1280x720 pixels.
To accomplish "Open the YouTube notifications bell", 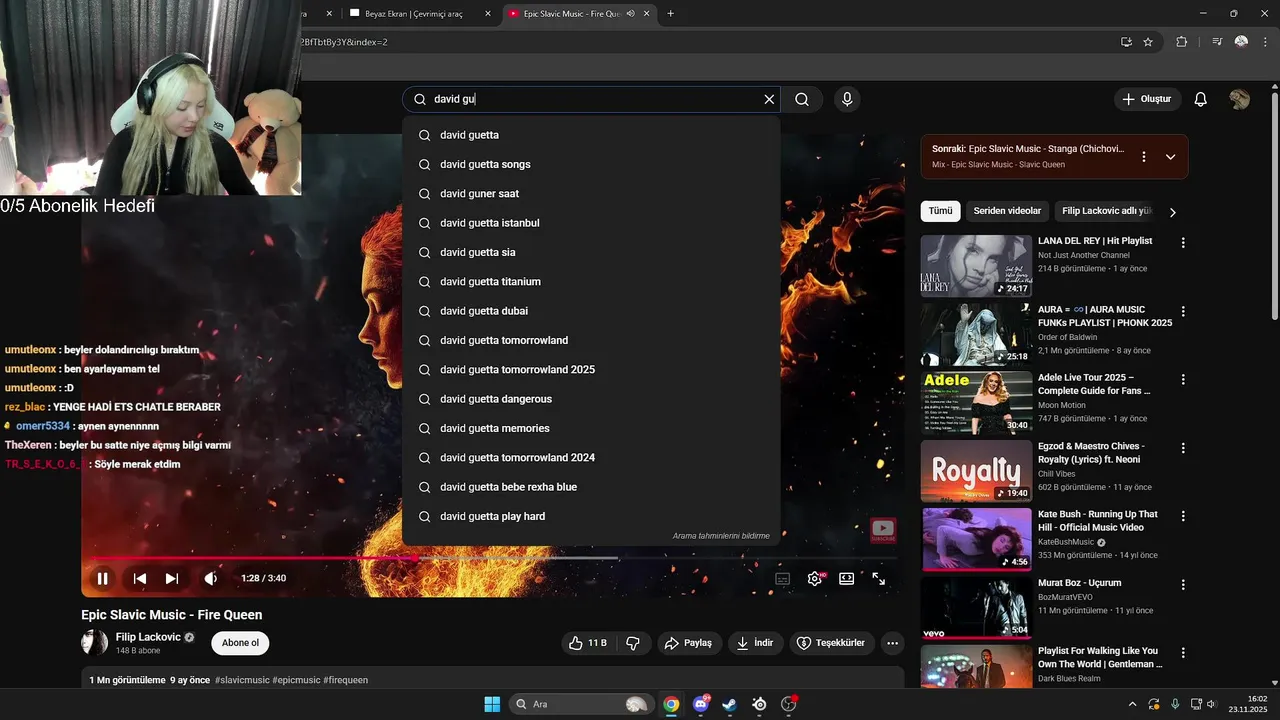I will [1201, 99].
